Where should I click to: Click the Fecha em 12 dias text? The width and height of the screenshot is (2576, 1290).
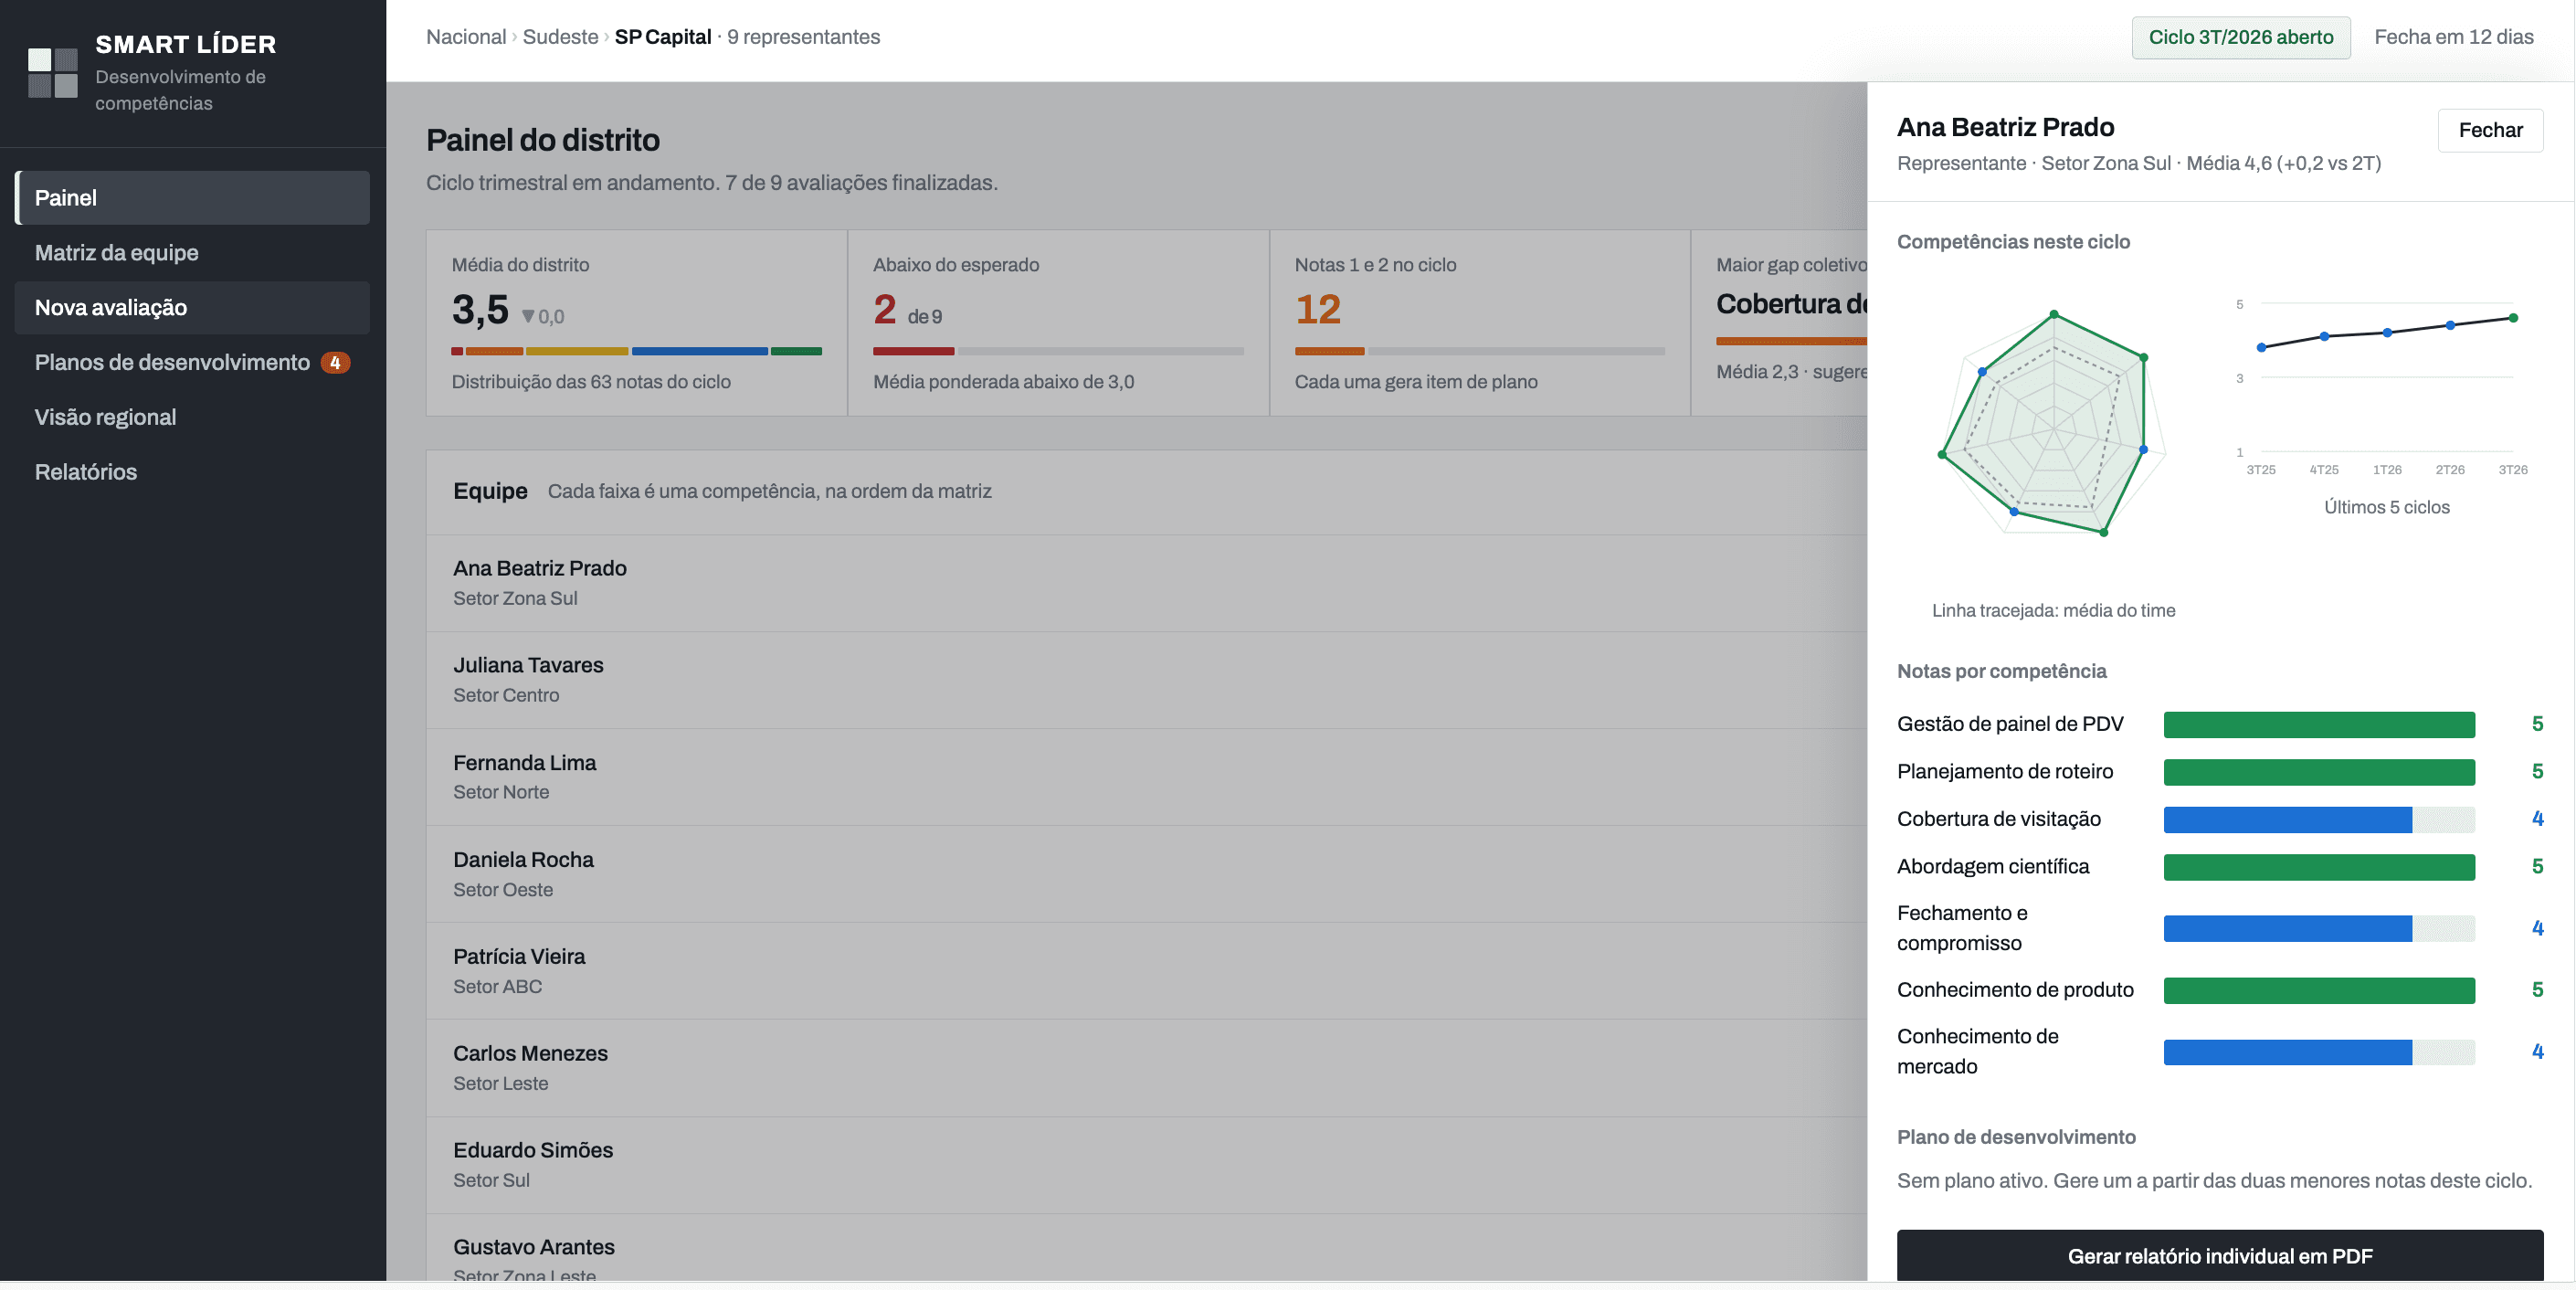pyautogui.click(x=2453, y=37)
